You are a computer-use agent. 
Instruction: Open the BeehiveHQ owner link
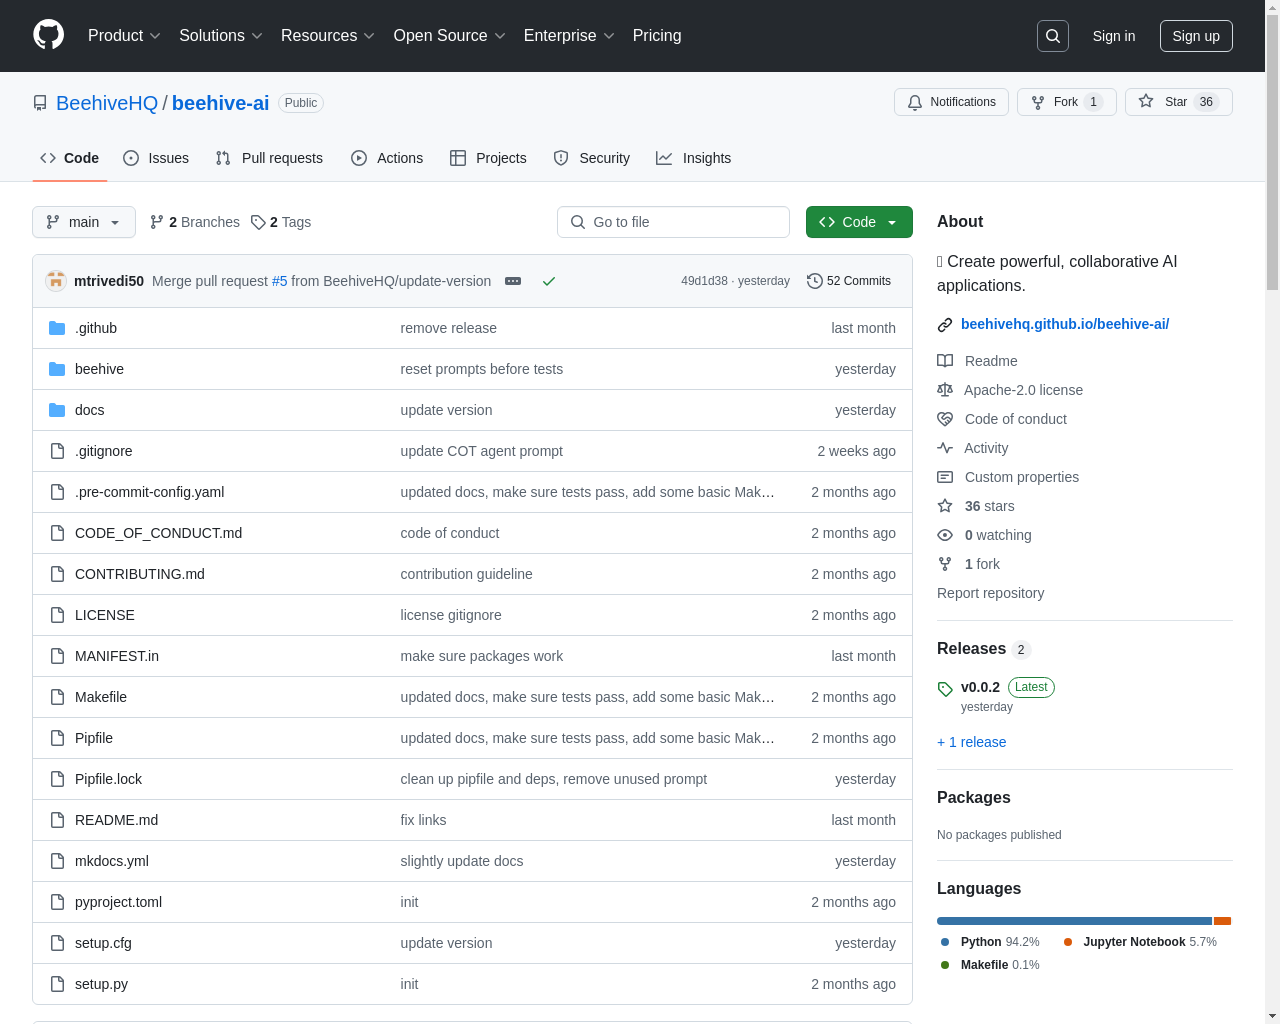tap(107, 103)
